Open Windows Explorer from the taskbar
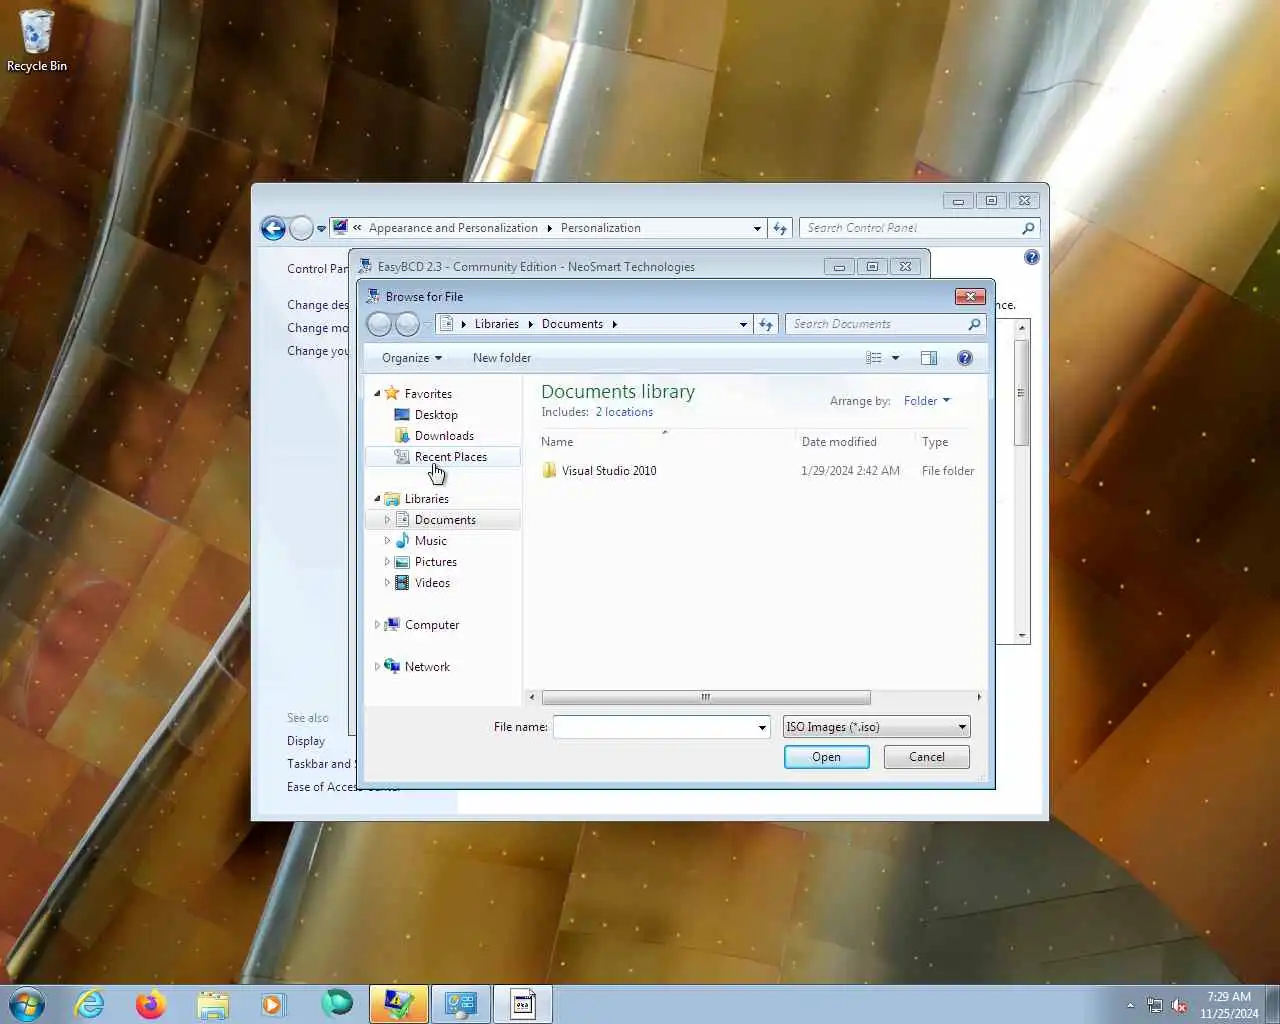This screenshot has height=1024, width=1280. 213,1004
